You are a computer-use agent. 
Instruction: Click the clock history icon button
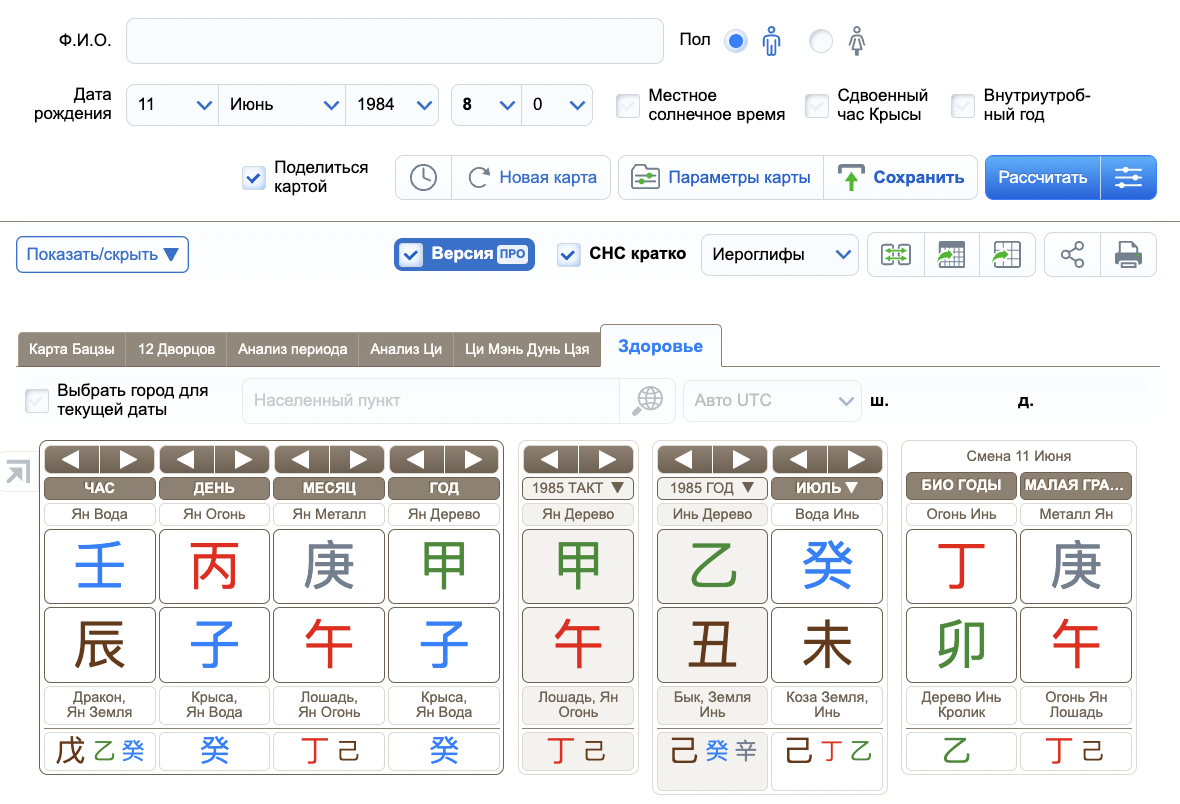click(423, 178)
